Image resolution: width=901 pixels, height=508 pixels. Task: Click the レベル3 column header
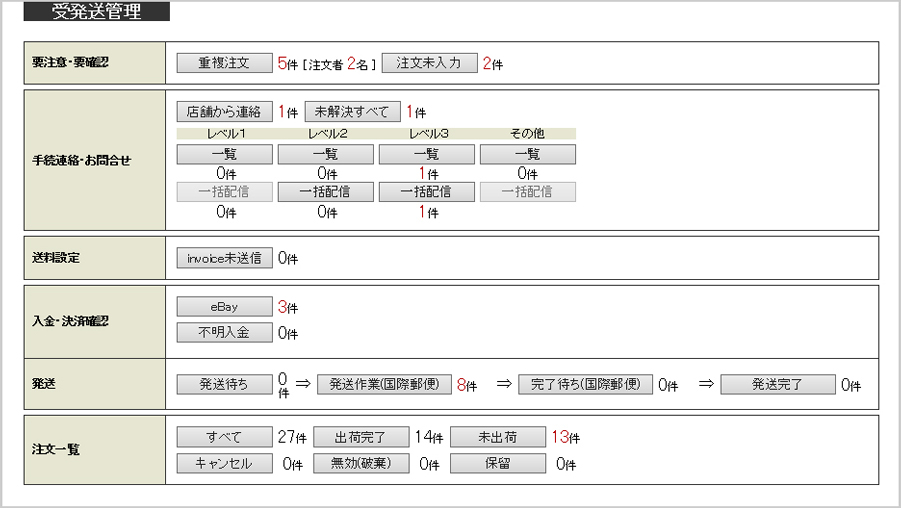[x=429, y=133]
